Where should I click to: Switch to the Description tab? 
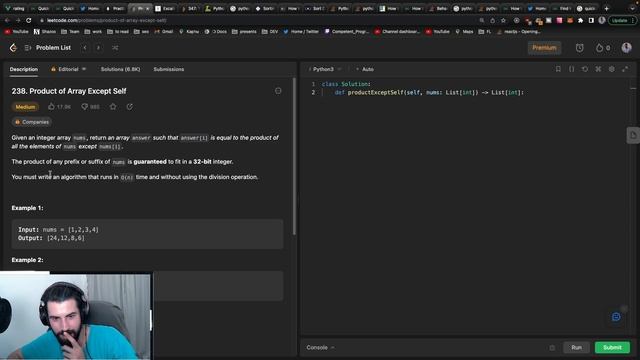(24, 69)
